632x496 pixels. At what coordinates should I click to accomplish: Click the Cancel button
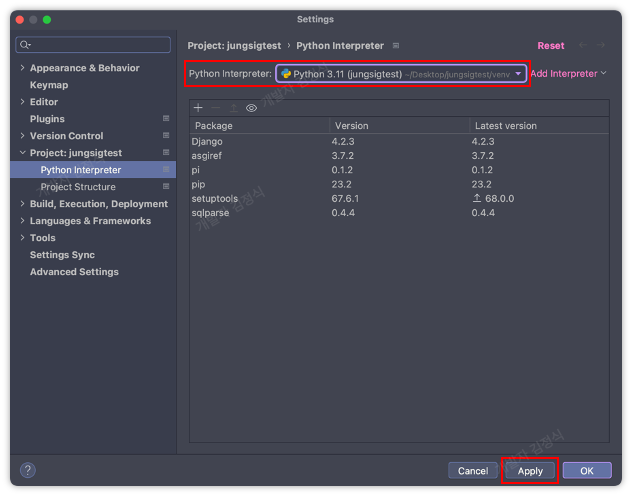[473, 471]
